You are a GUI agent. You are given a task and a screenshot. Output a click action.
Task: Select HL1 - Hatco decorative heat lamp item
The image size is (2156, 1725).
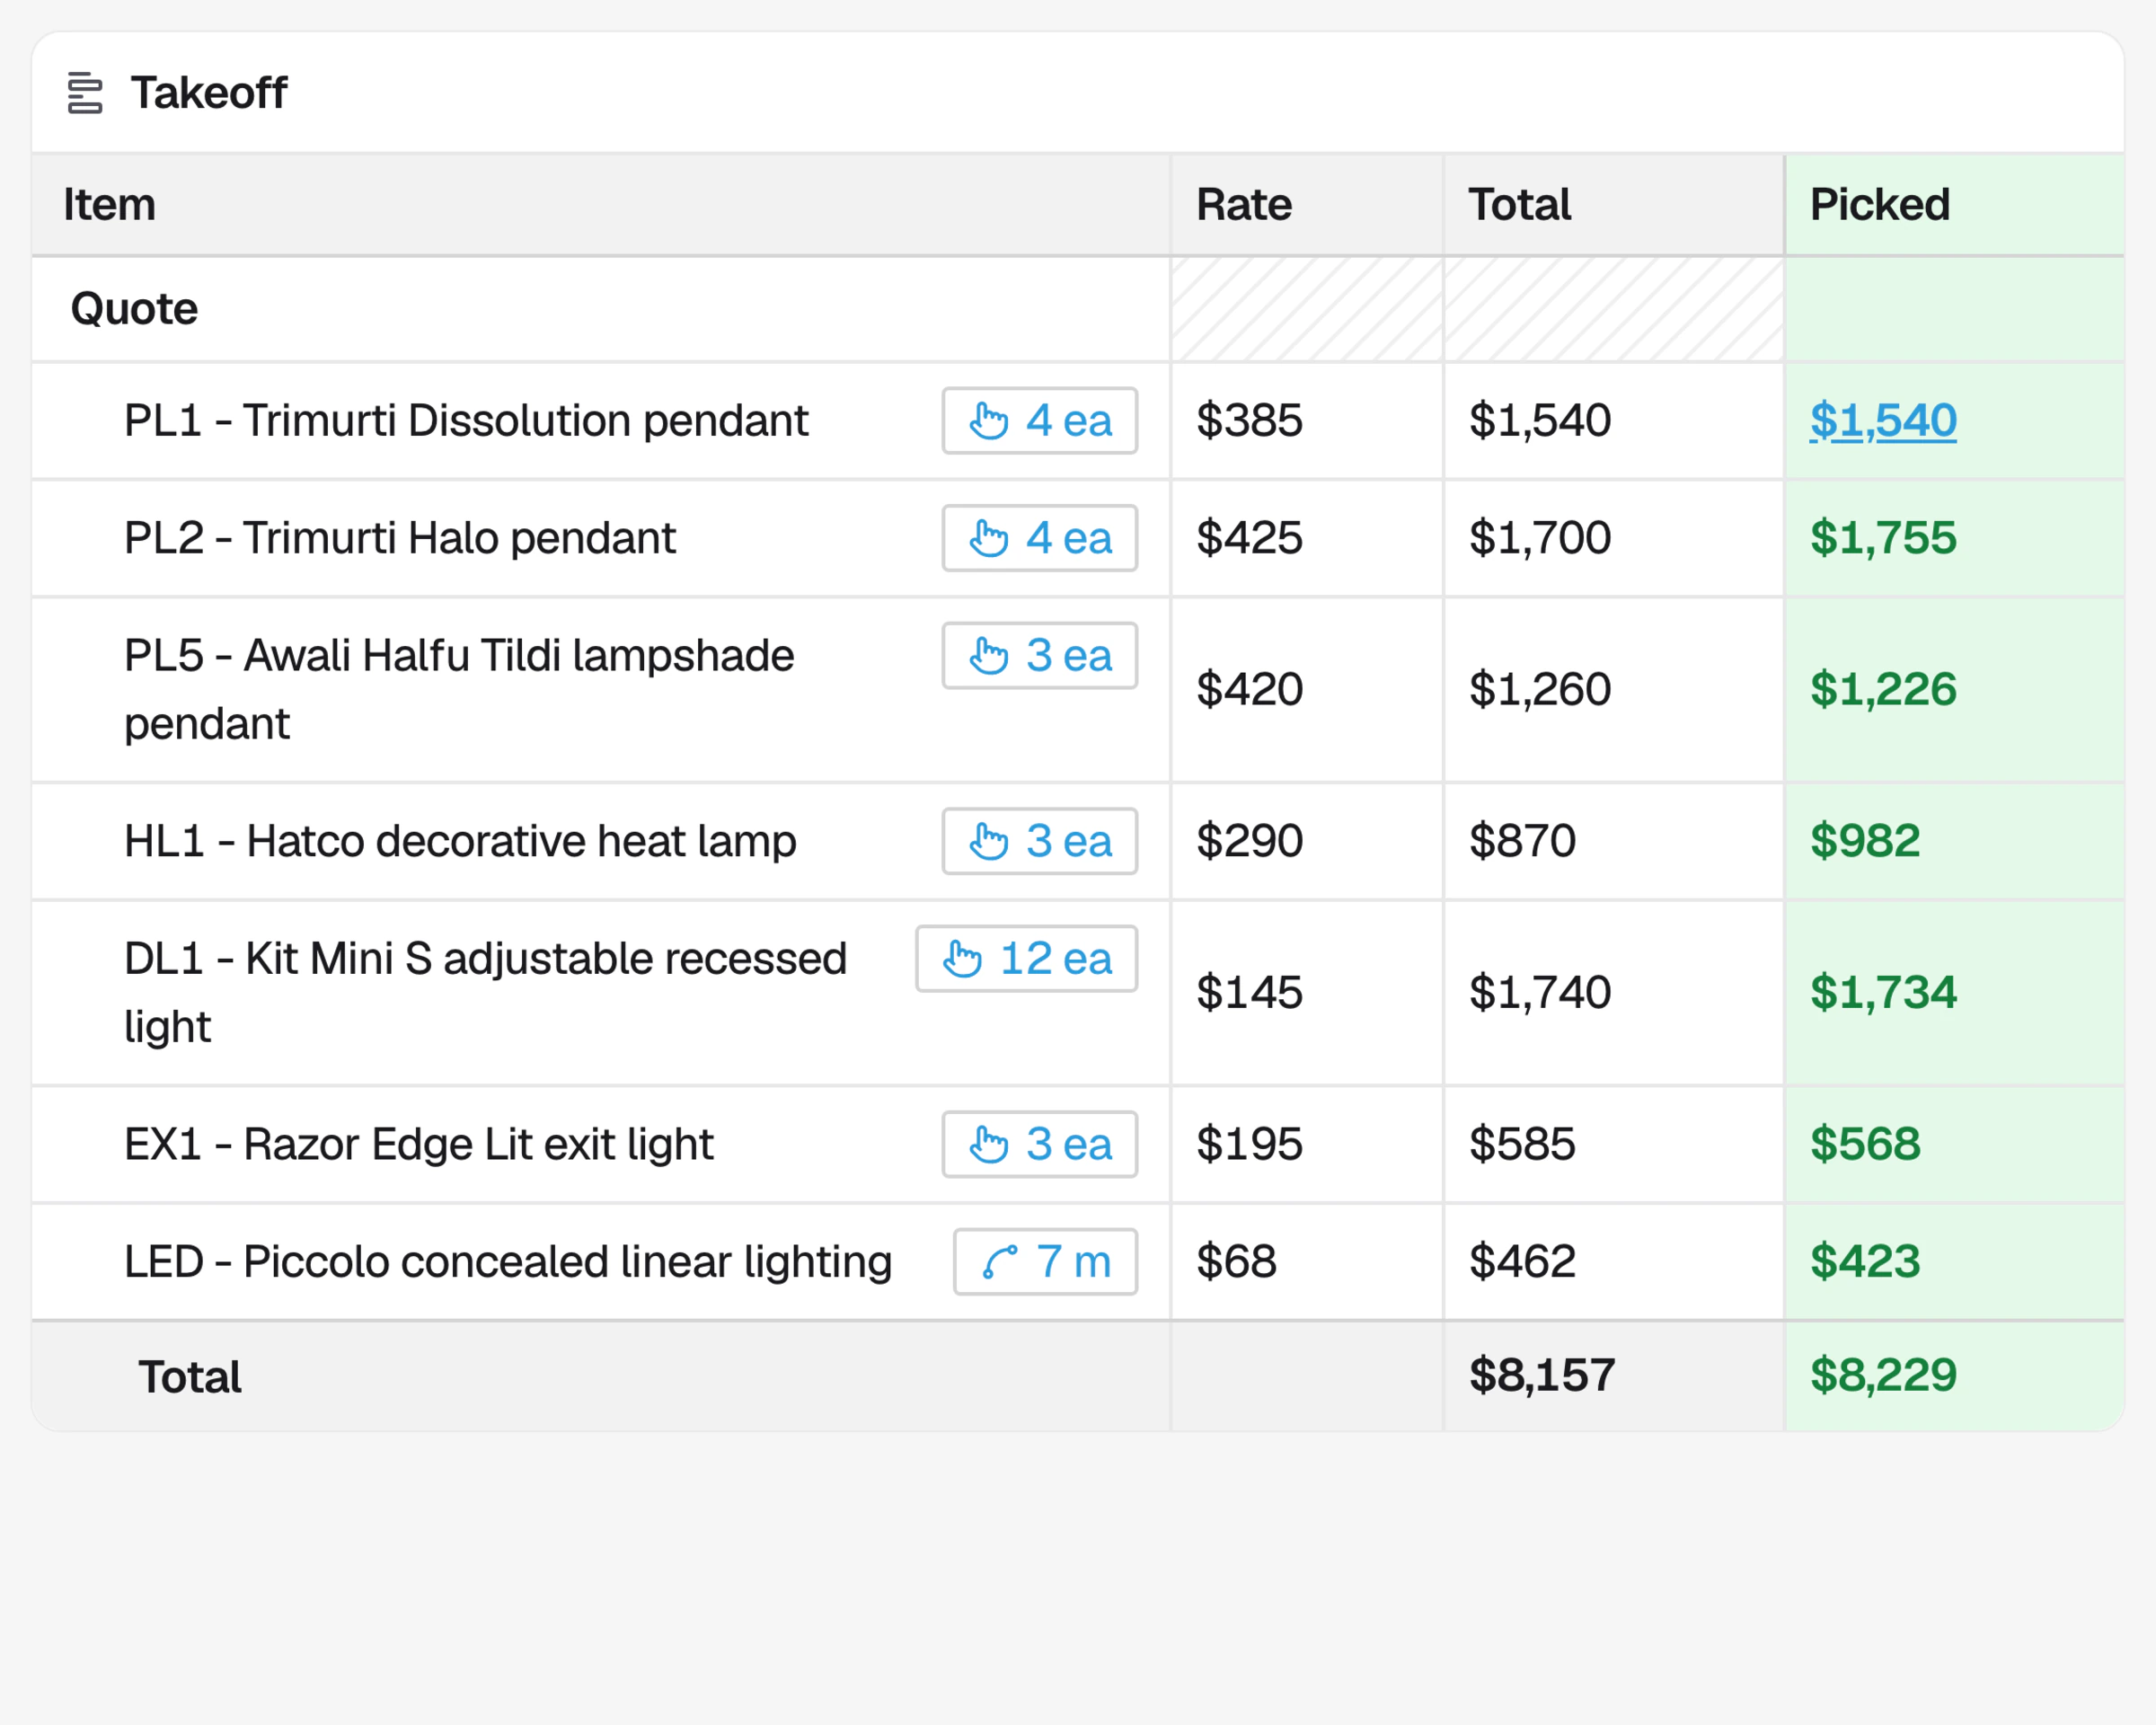[x=460, y=841]
